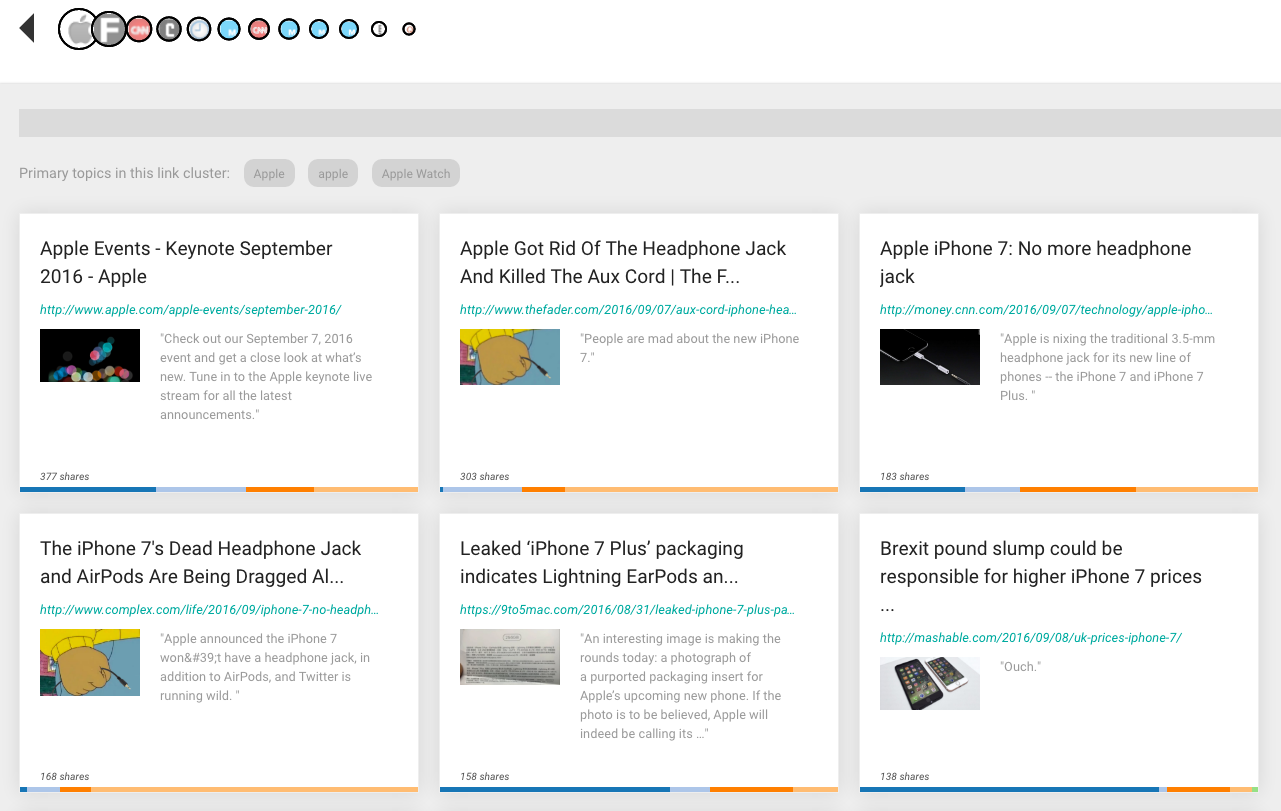
Task: Click the '158 shares' count
Action: tap(485, 777)
